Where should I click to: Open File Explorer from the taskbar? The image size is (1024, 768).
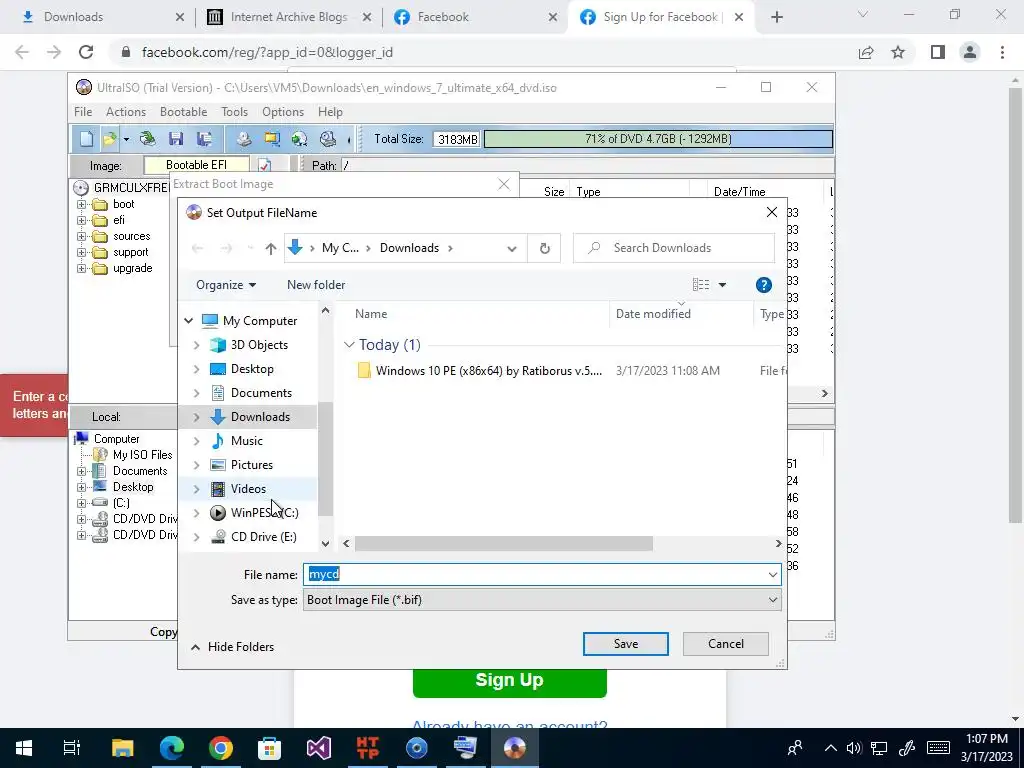coord(122,748)
